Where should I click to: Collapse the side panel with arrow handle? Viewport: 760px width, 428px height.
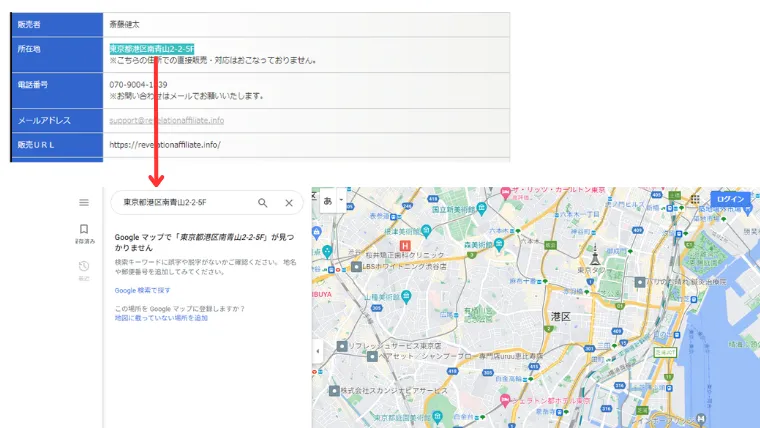(318, 351)
